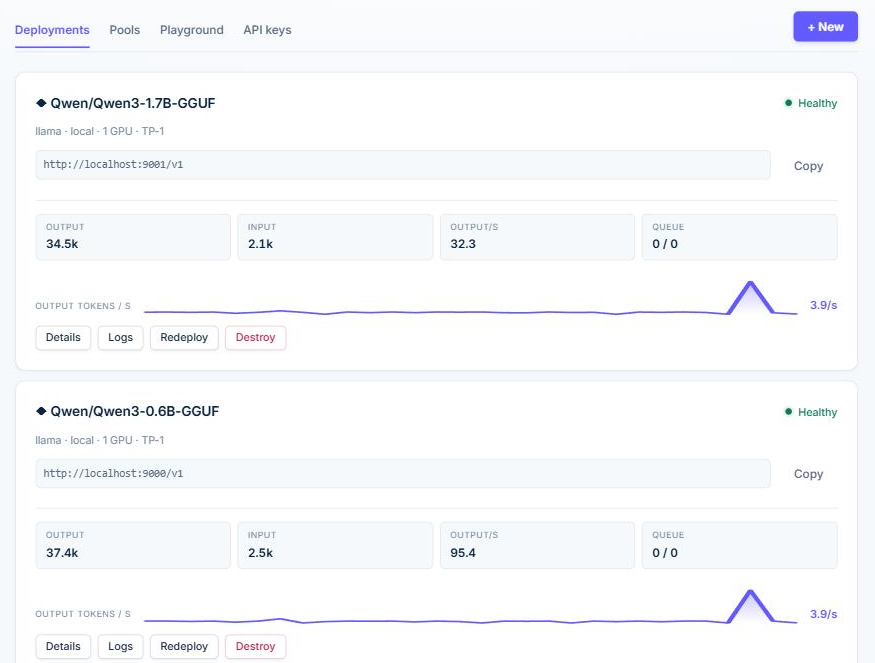Click the output tokens sparkline for Qwen3-1.7B
Screen dimensions: 875x663
pos(470,299)
